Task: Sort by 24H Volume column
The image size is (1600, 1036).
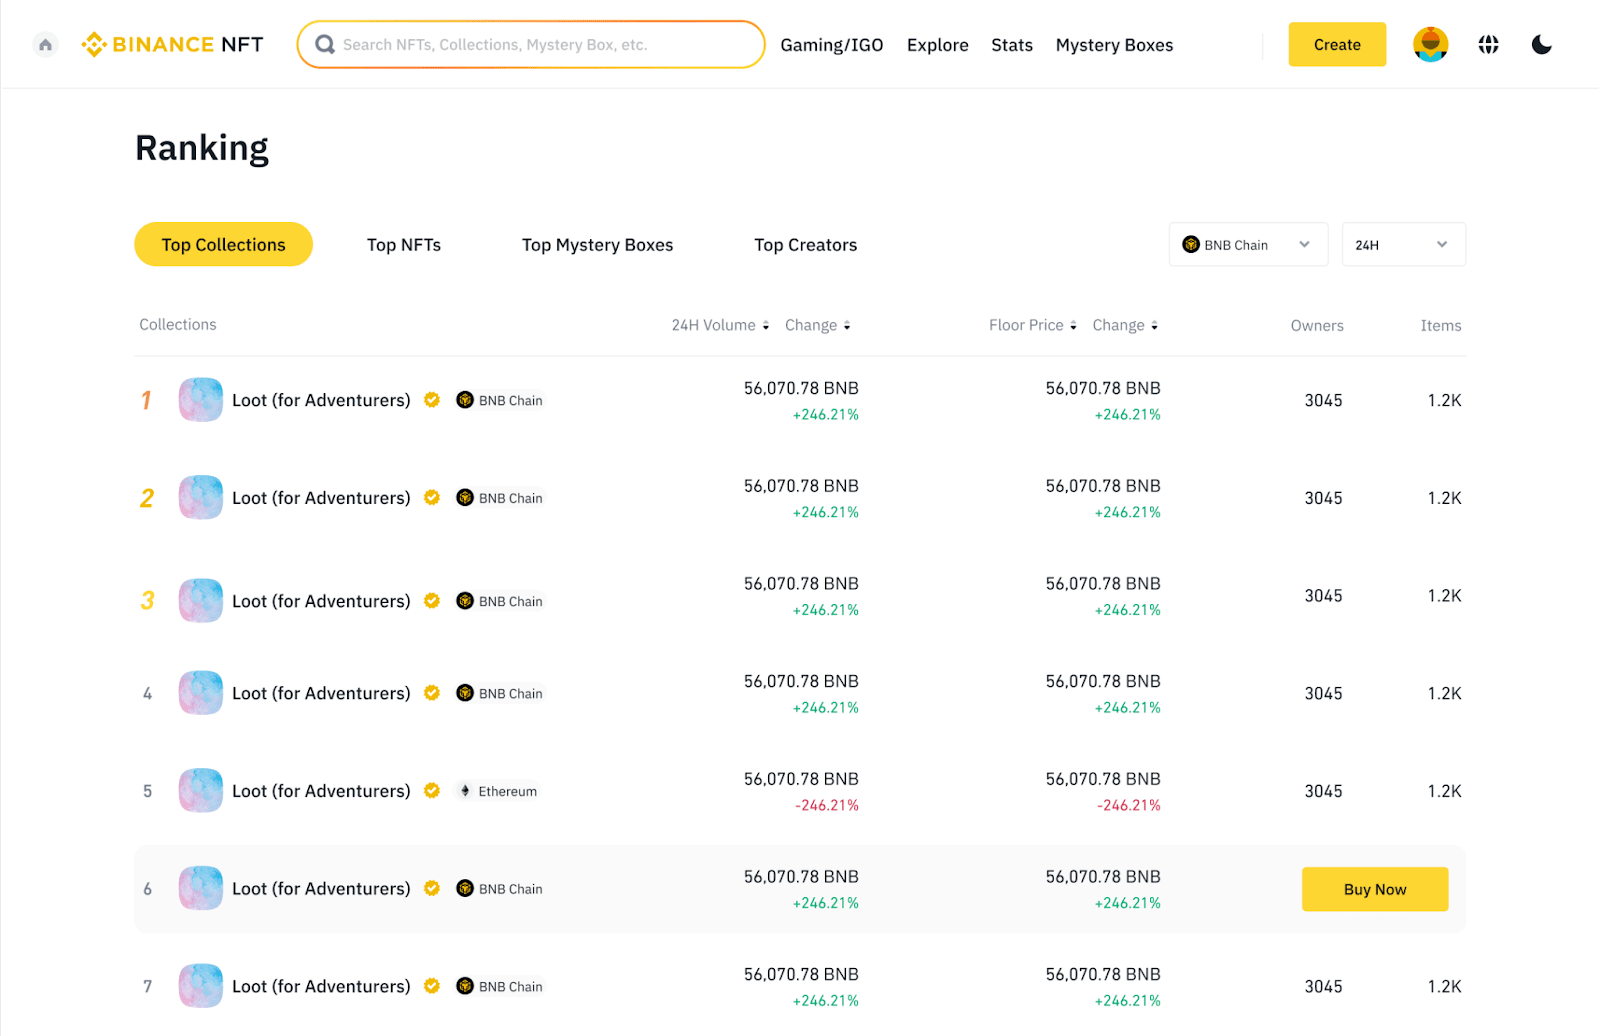Action: (x=720, y=325)
